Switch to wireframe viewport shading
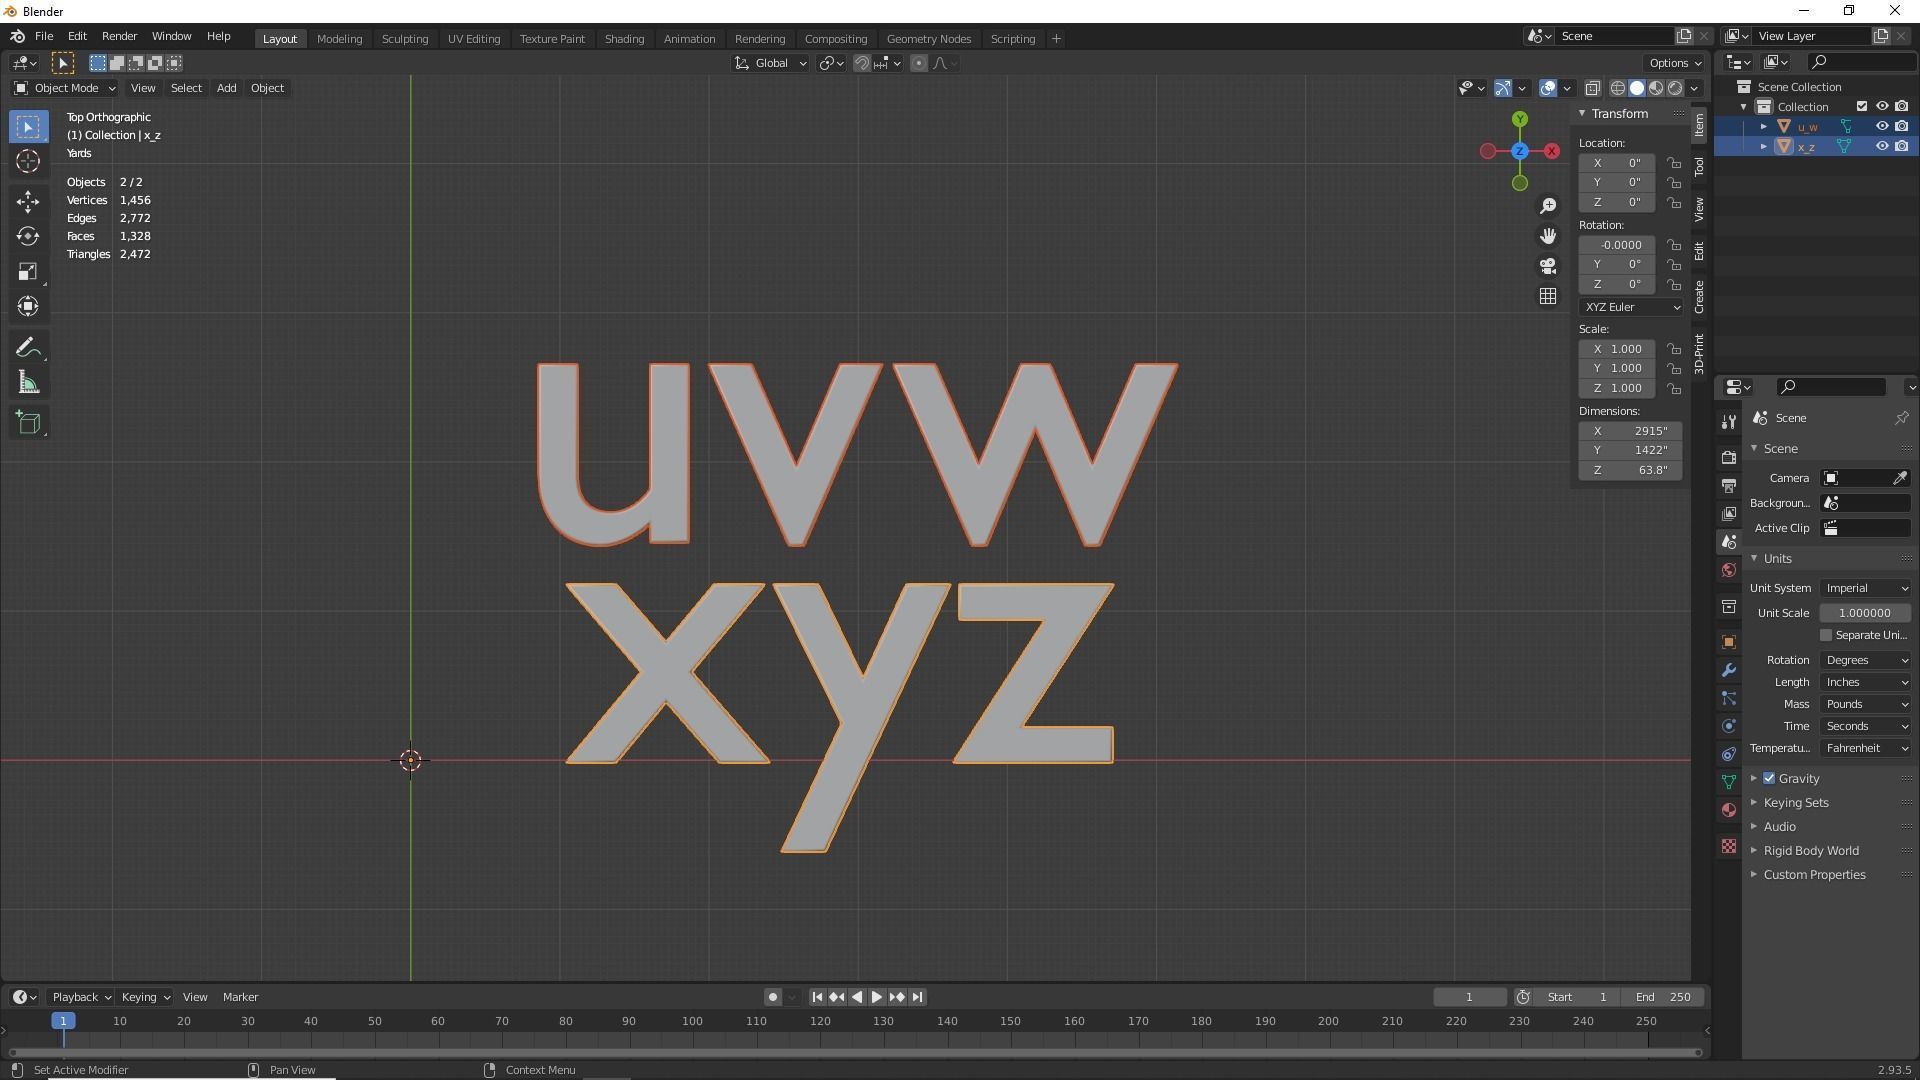 tap(1618, 88)
